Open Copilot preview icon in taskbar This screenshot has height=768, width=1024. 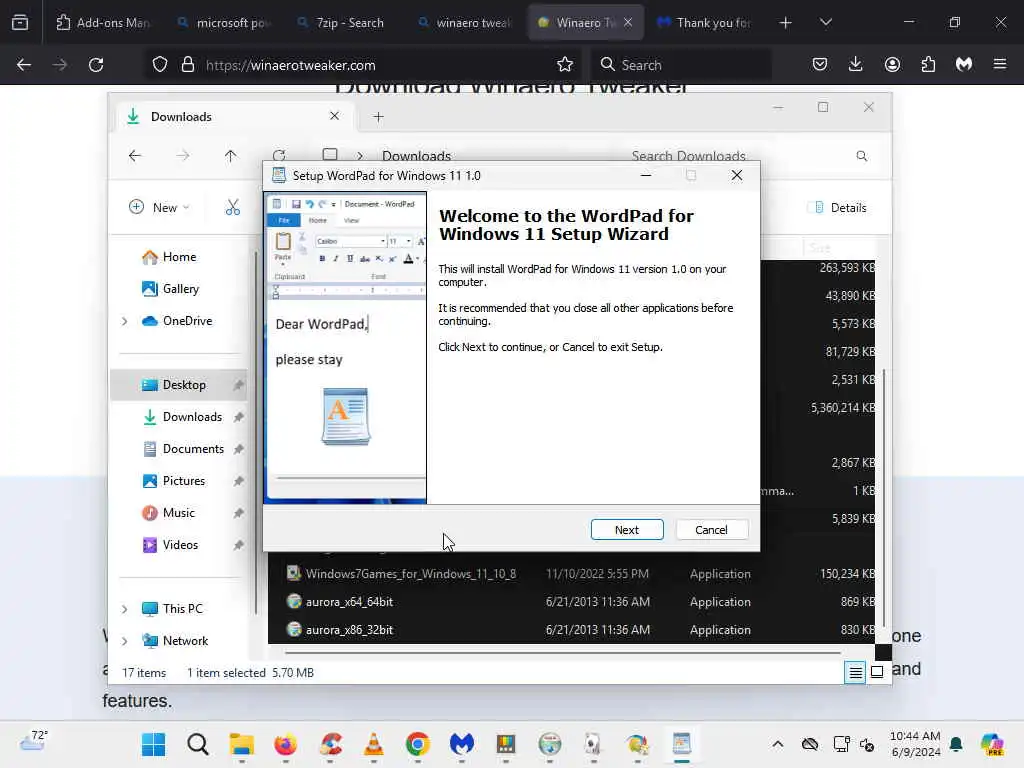coord(992,744)
